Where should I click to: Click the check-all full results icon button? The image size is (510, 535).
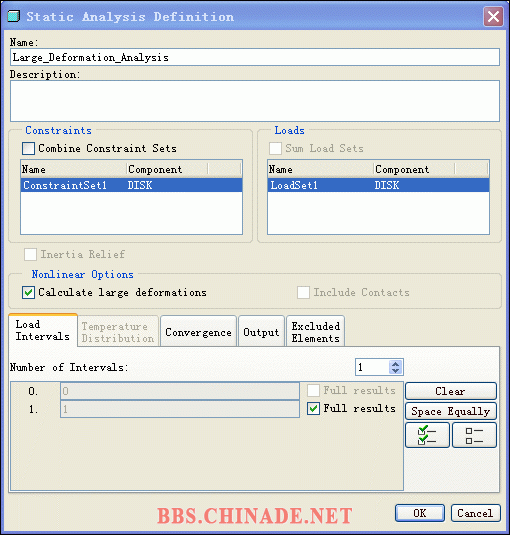[427, 435]
